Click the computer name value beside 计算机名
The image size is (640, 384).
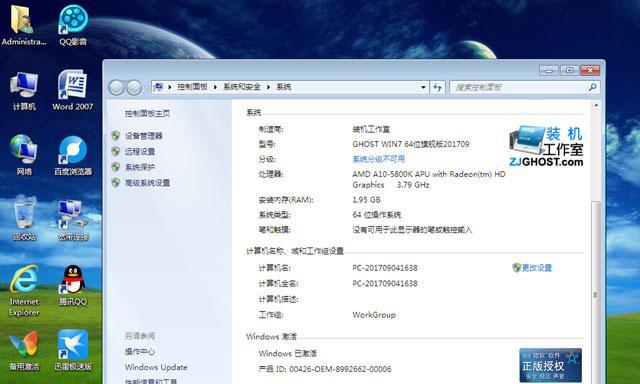385,268
